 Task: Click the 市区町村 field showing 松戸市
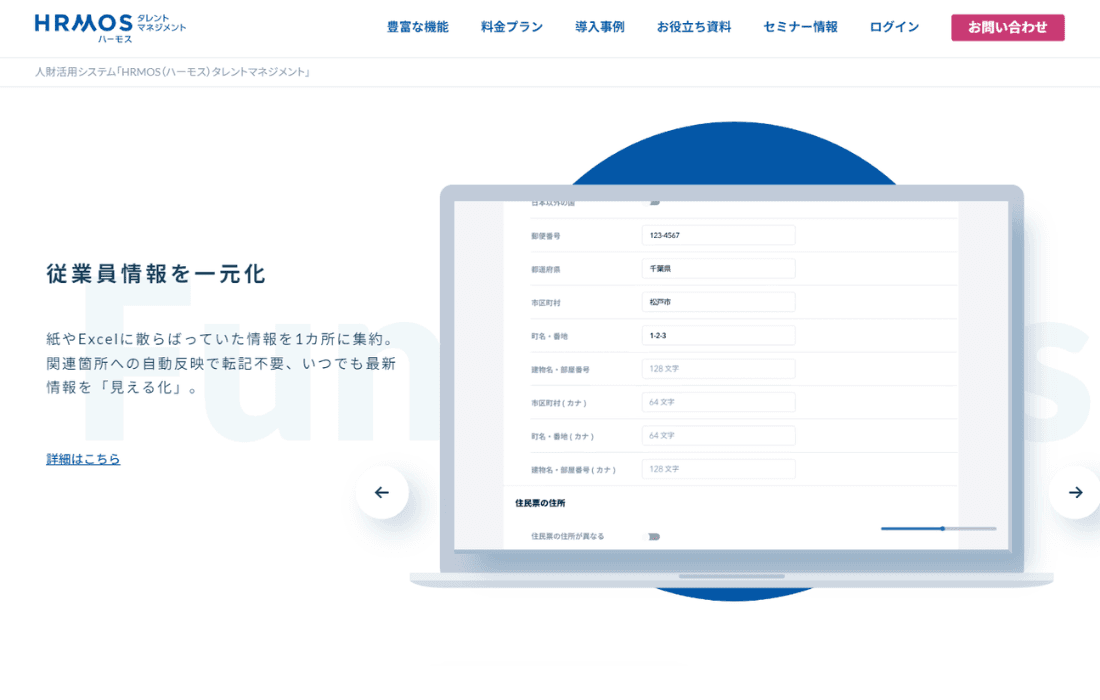tap(718, 302)
